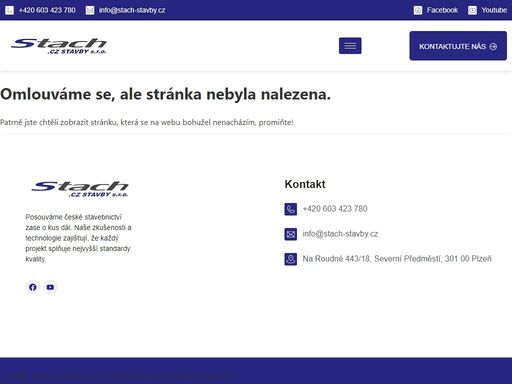Open top bar email info@stach-stavby.cz
The width and height of the screenshot is (512, 384).
[132, 10]
